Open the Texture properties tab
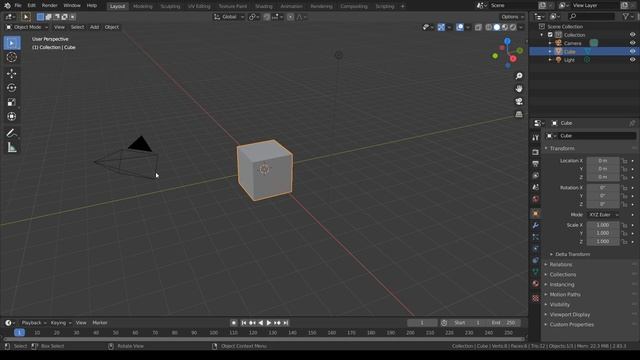 536,298
